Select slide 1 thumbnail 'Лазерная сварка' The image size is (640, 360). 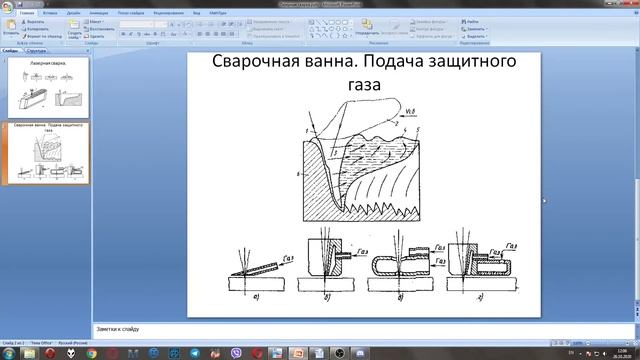coord(48,88)
